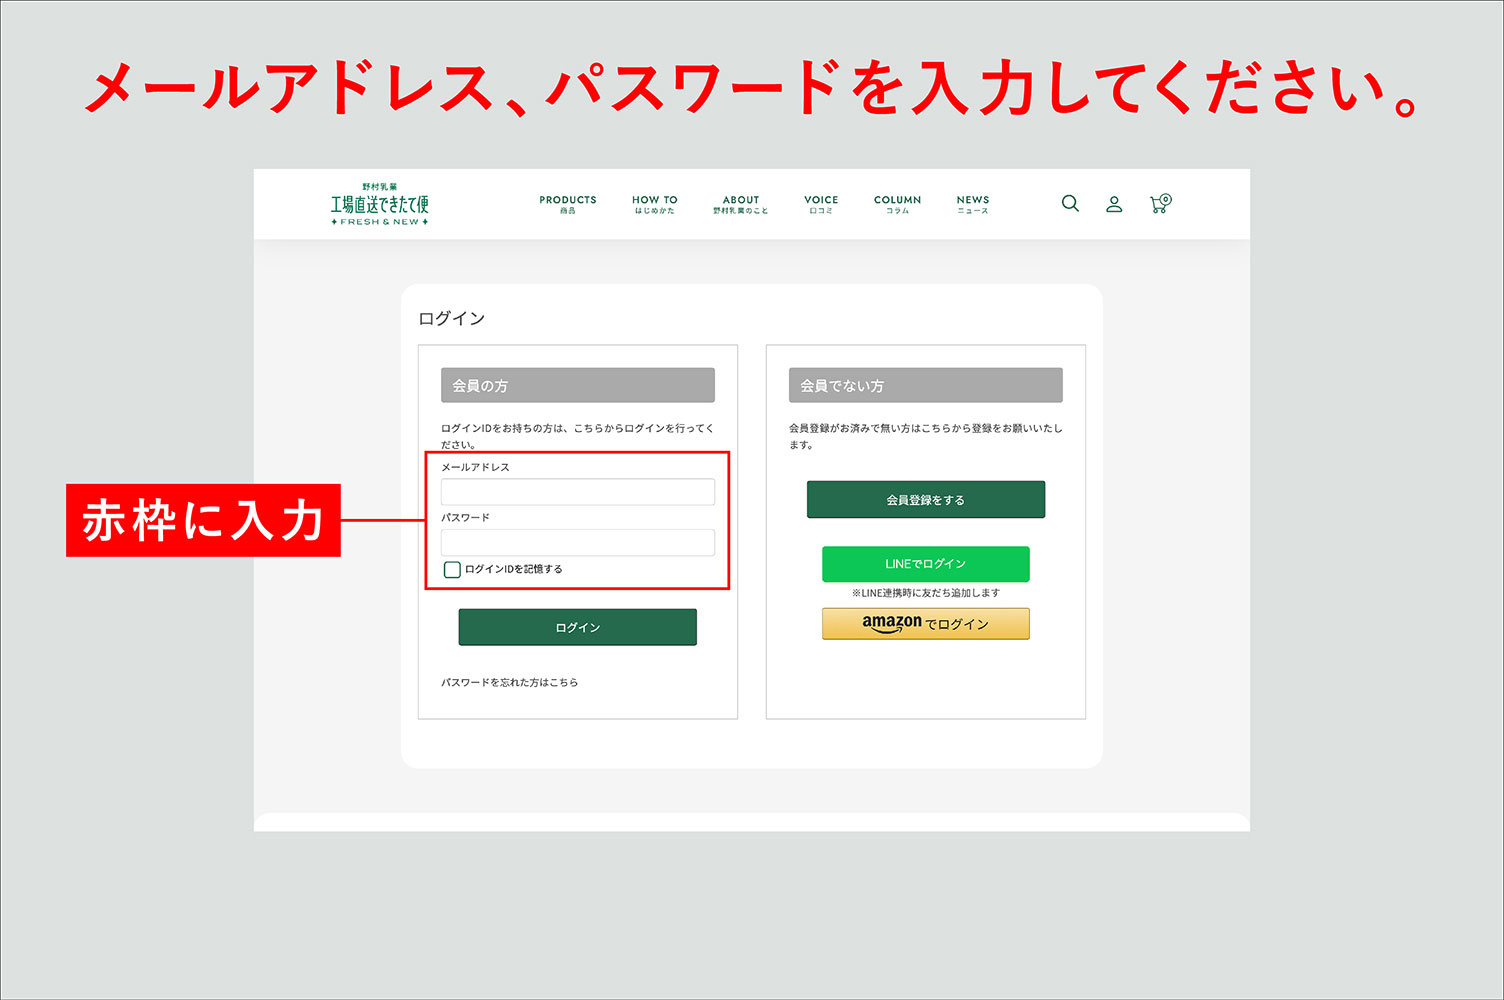Open the HOW TO menu
This screenshot has width=1504, height=1000.
click(655, 204)
